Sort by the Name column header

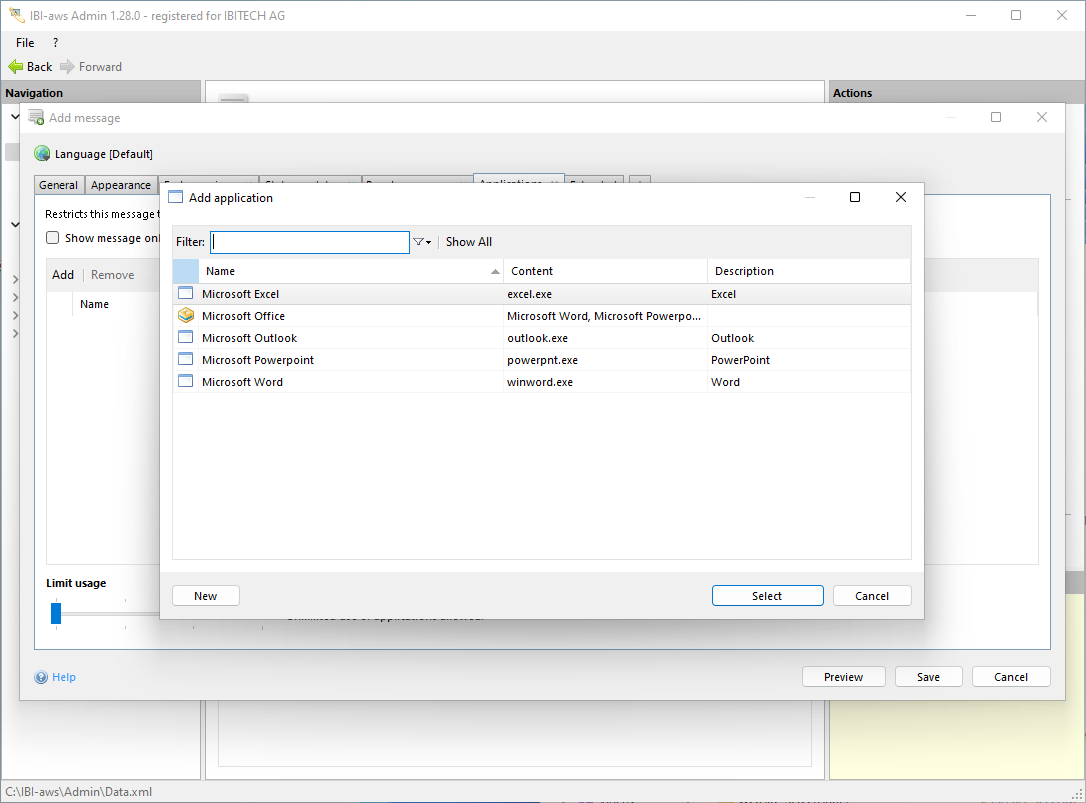pos(350,271)
